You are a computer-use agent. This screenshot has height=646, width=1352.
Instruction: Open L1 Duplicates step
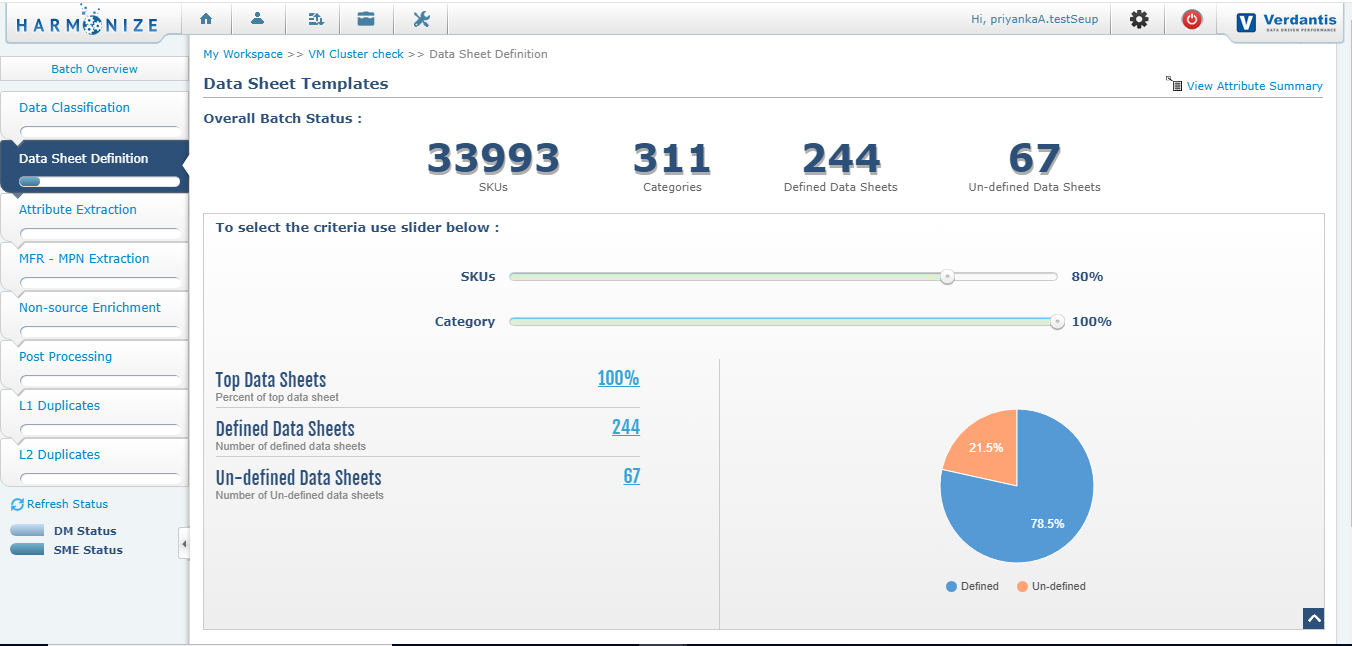[x=59, y=405]
